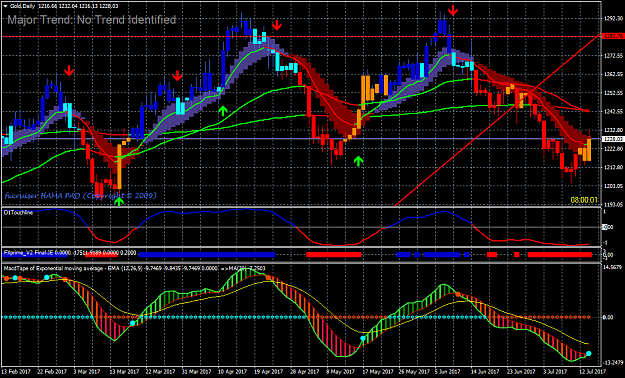
Task: Click the long blue FXprime bar spanning March-April
Action: pyautogui.click(x=207, y=254)
